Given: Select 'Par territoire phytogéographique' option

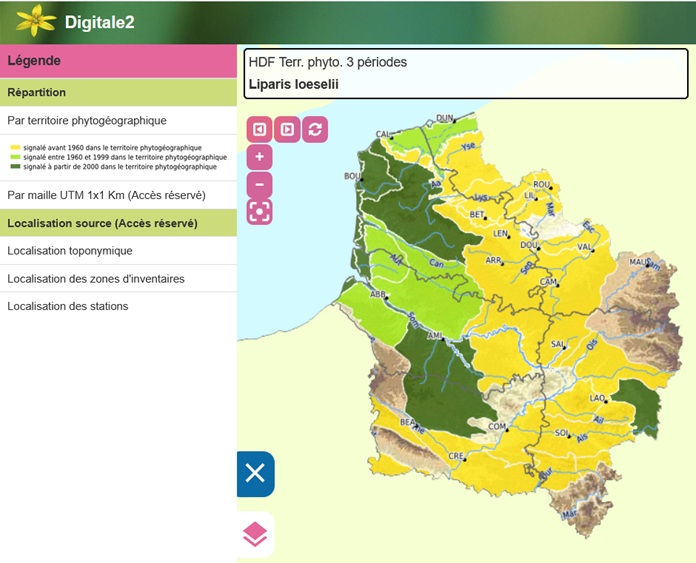Looking at the screenshot, I should [87, 120].
